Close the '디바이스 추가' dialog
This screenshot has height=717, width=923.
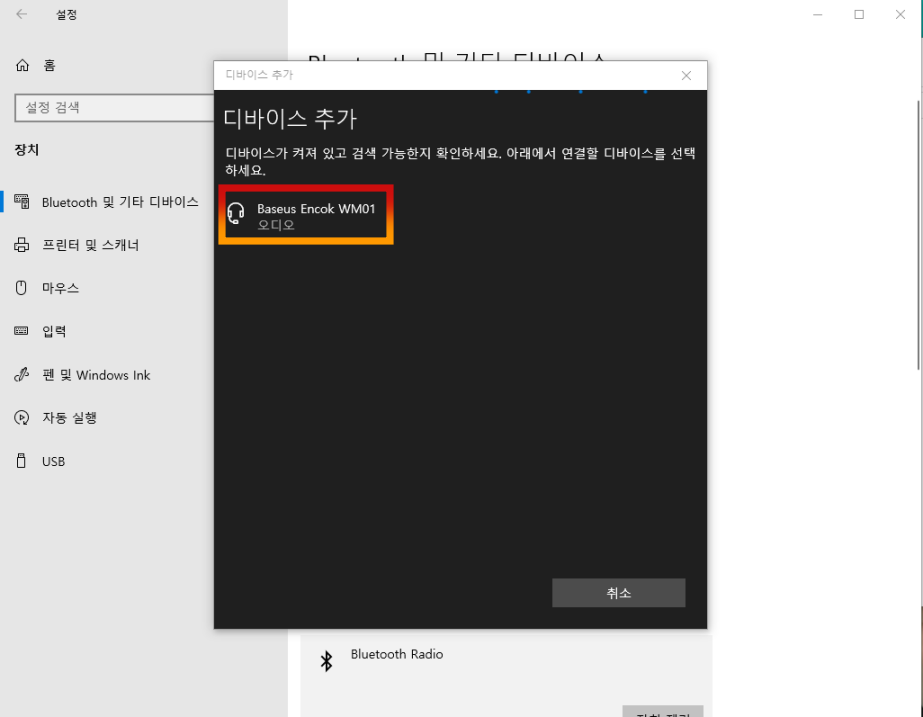[686, 74]
